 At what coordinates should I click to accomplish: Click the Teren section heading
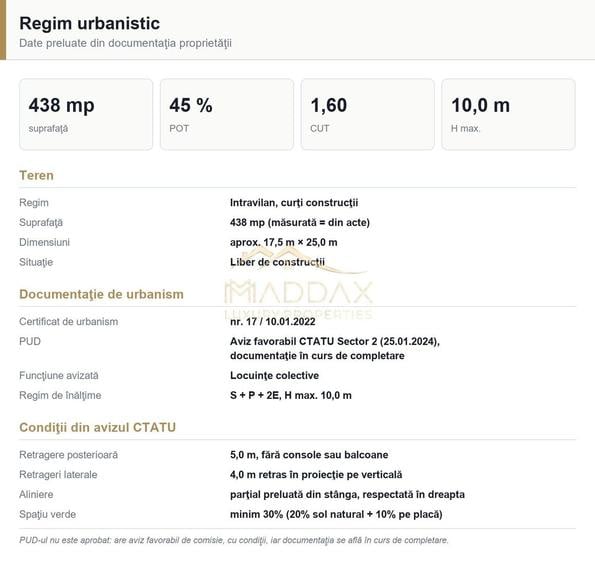[x=36, y=176]
